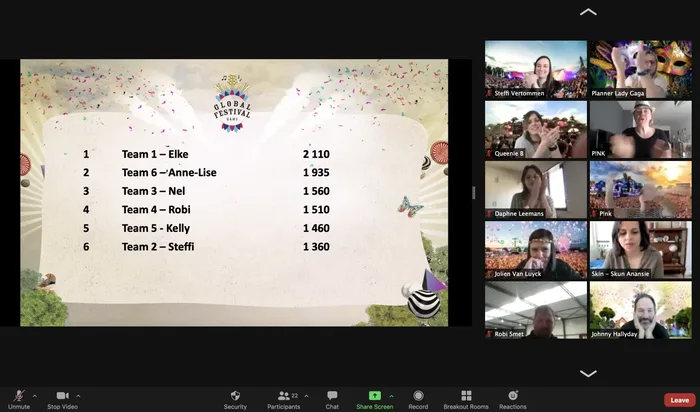Click 'Team 5 - Kelly' row text
The height and width of the screenshot is (412, 700).
click(156, 228)
